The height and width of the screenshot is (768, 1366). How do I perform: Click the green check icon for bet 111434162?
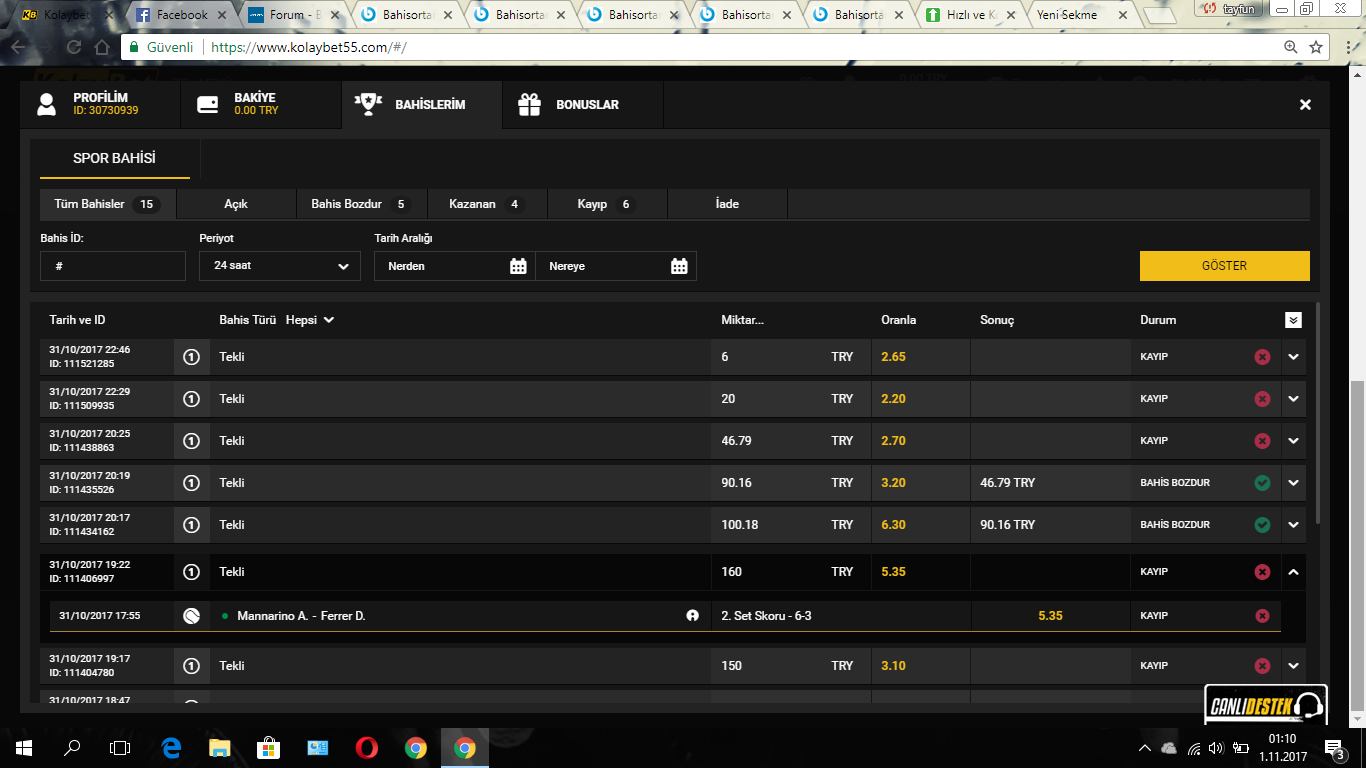click(x=1262, y=525)
